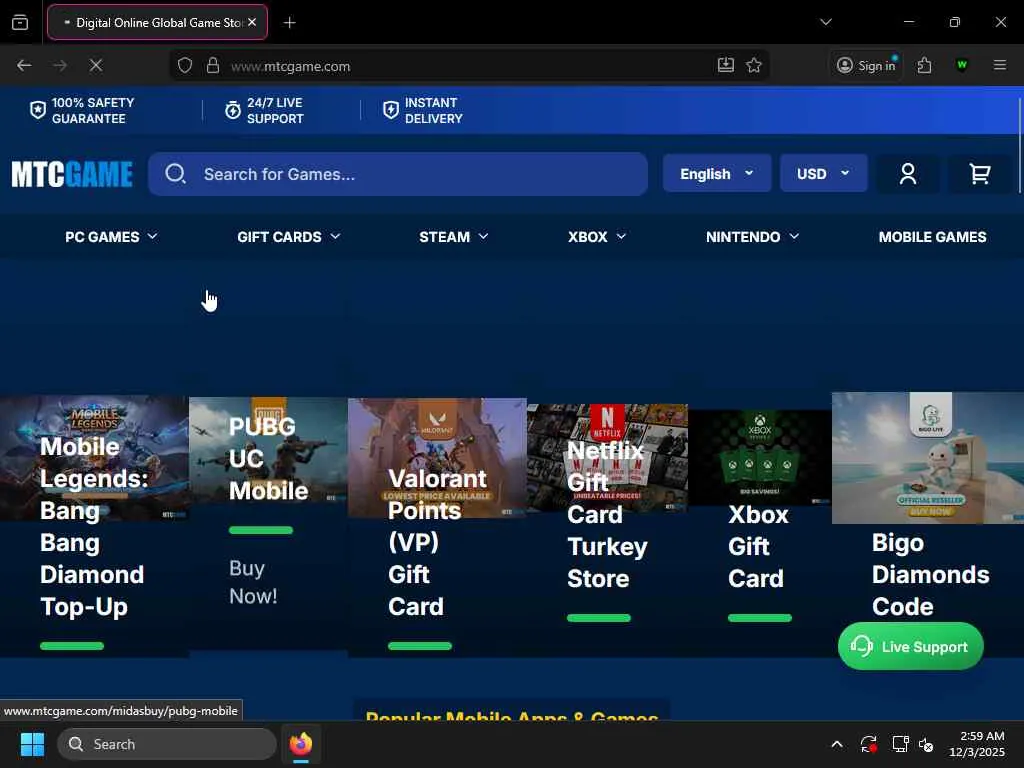
Task: Open the Firefox hamburger menu
Action: [x=999, y=65]
